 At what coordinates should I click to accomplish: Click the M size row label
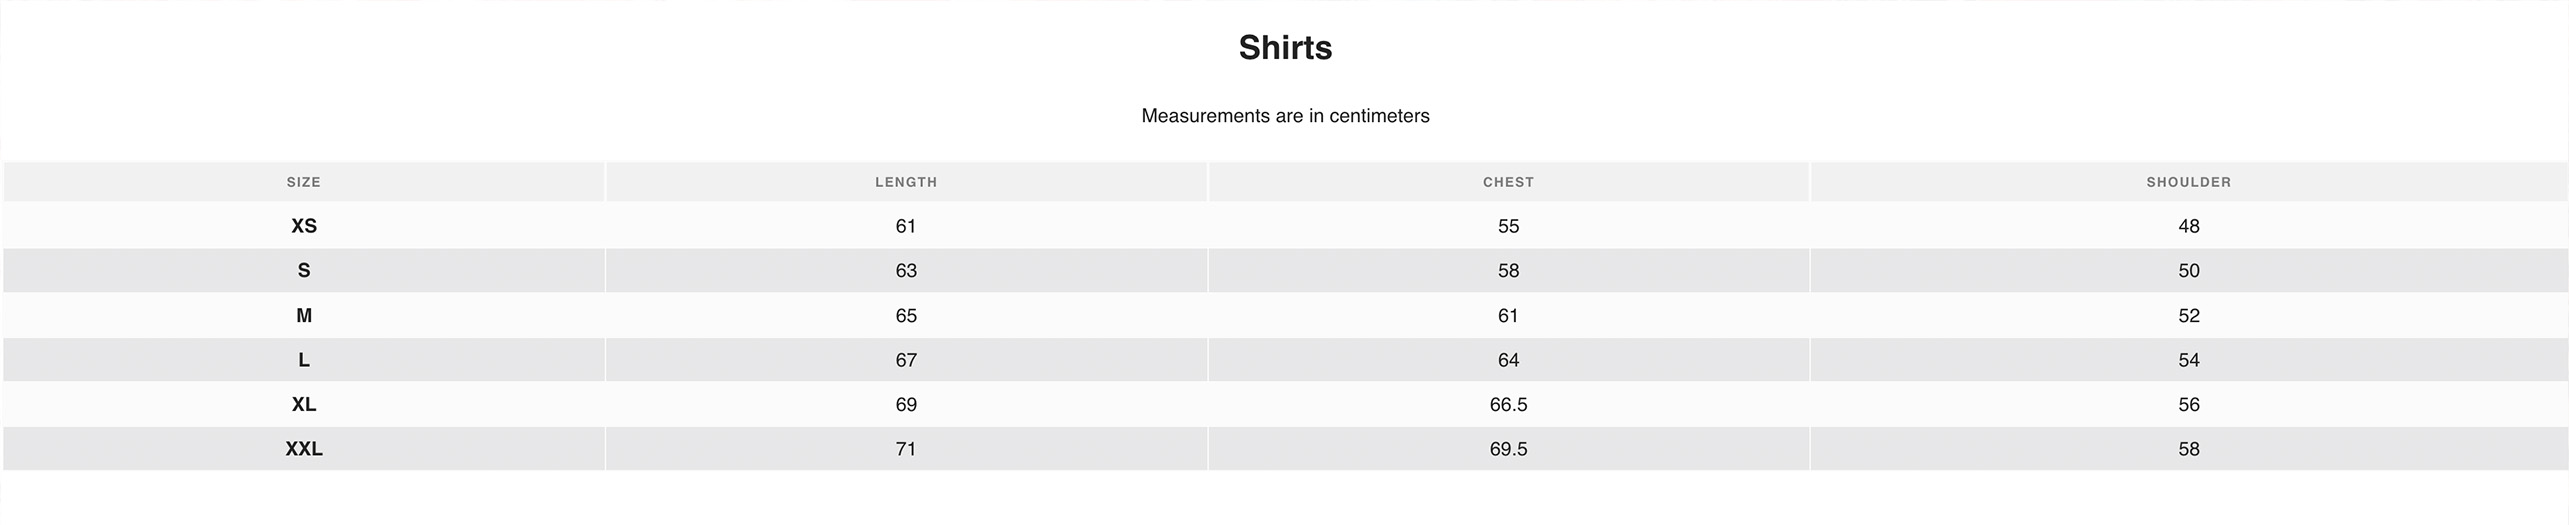[304, 316]
